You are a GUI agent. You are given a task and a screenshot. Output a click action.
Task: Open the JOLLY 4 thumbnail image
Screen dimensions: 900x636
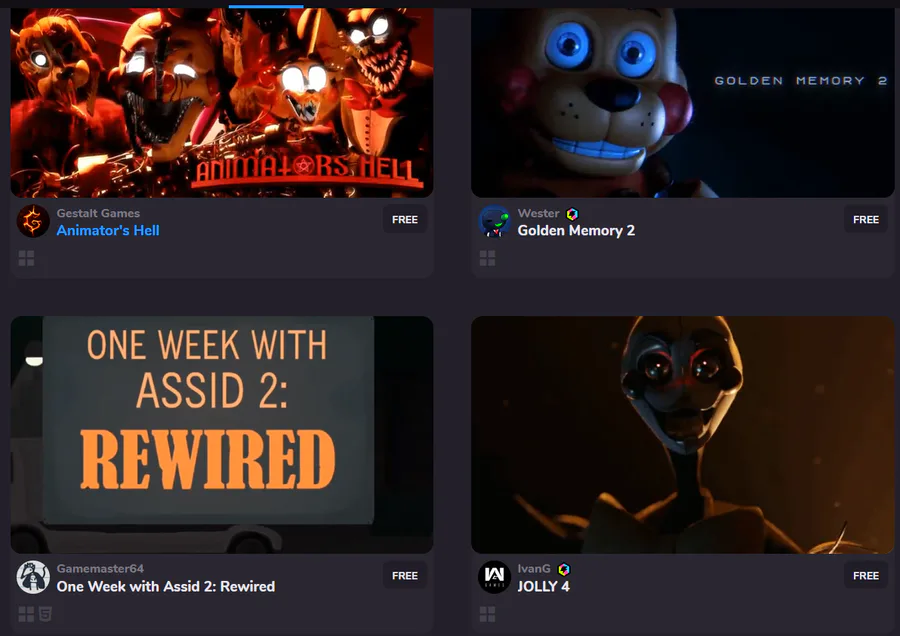coord(682,435)
